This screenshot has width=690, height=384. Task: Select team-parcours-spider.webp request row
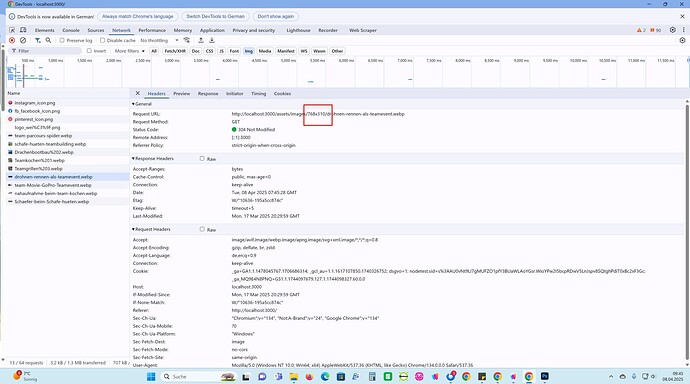click(68, 135)
